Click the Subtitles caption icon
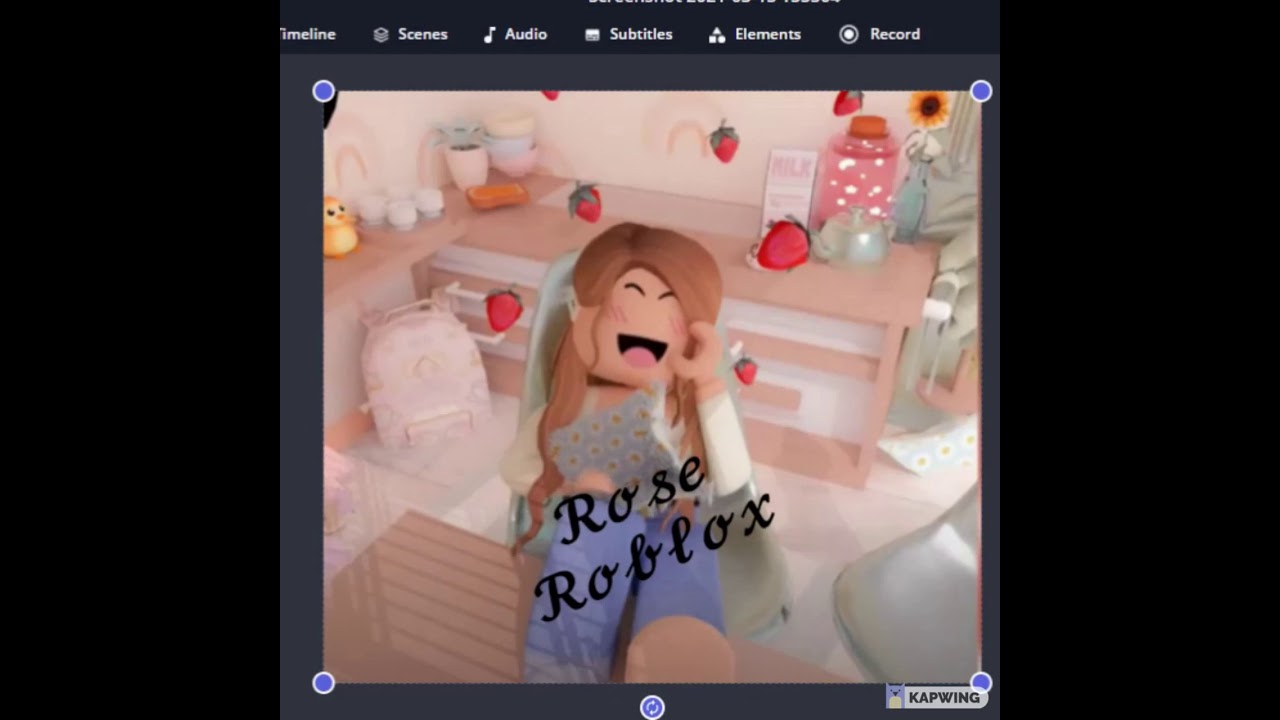Screen dimensions: 1280x720 click(592, 35)
